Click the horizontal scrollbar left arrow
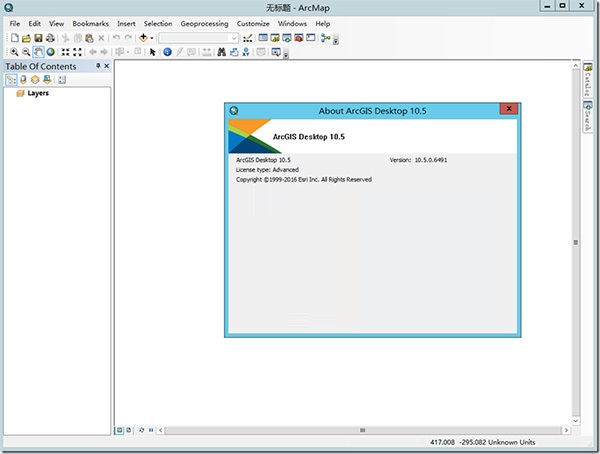The image size is (600, 454). coord(160,430)
